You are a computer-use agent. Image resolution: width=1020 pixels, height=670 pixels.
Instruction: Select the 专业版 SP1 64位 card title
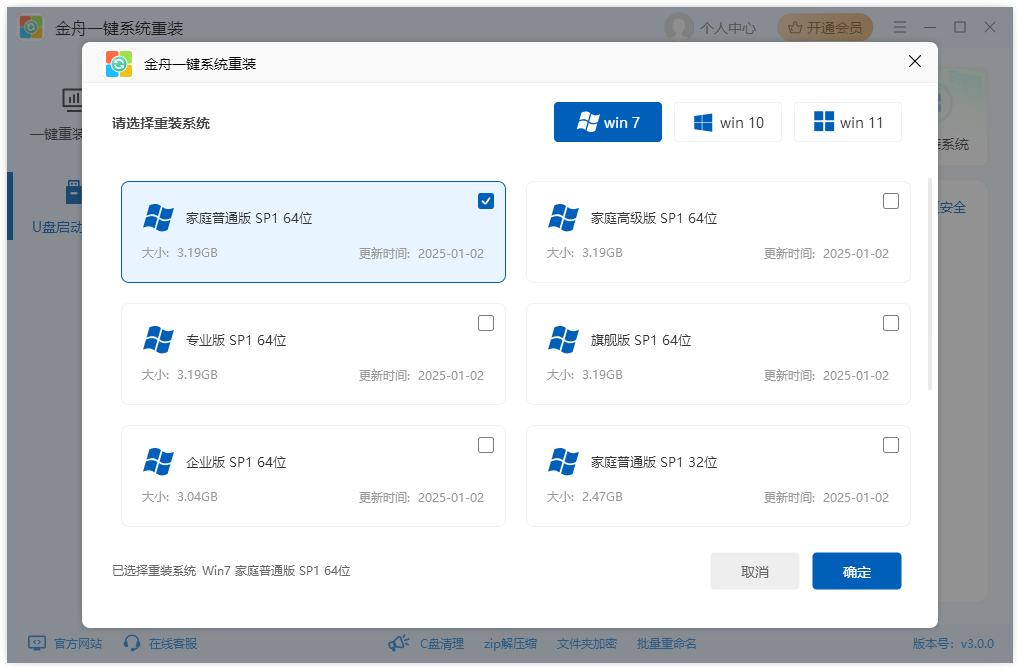tap(236, 340)
